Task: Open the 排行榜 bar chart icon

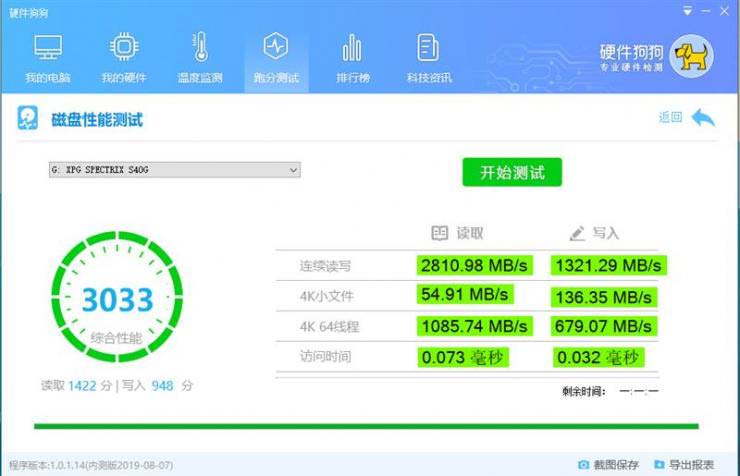Action: click(352, 47)
